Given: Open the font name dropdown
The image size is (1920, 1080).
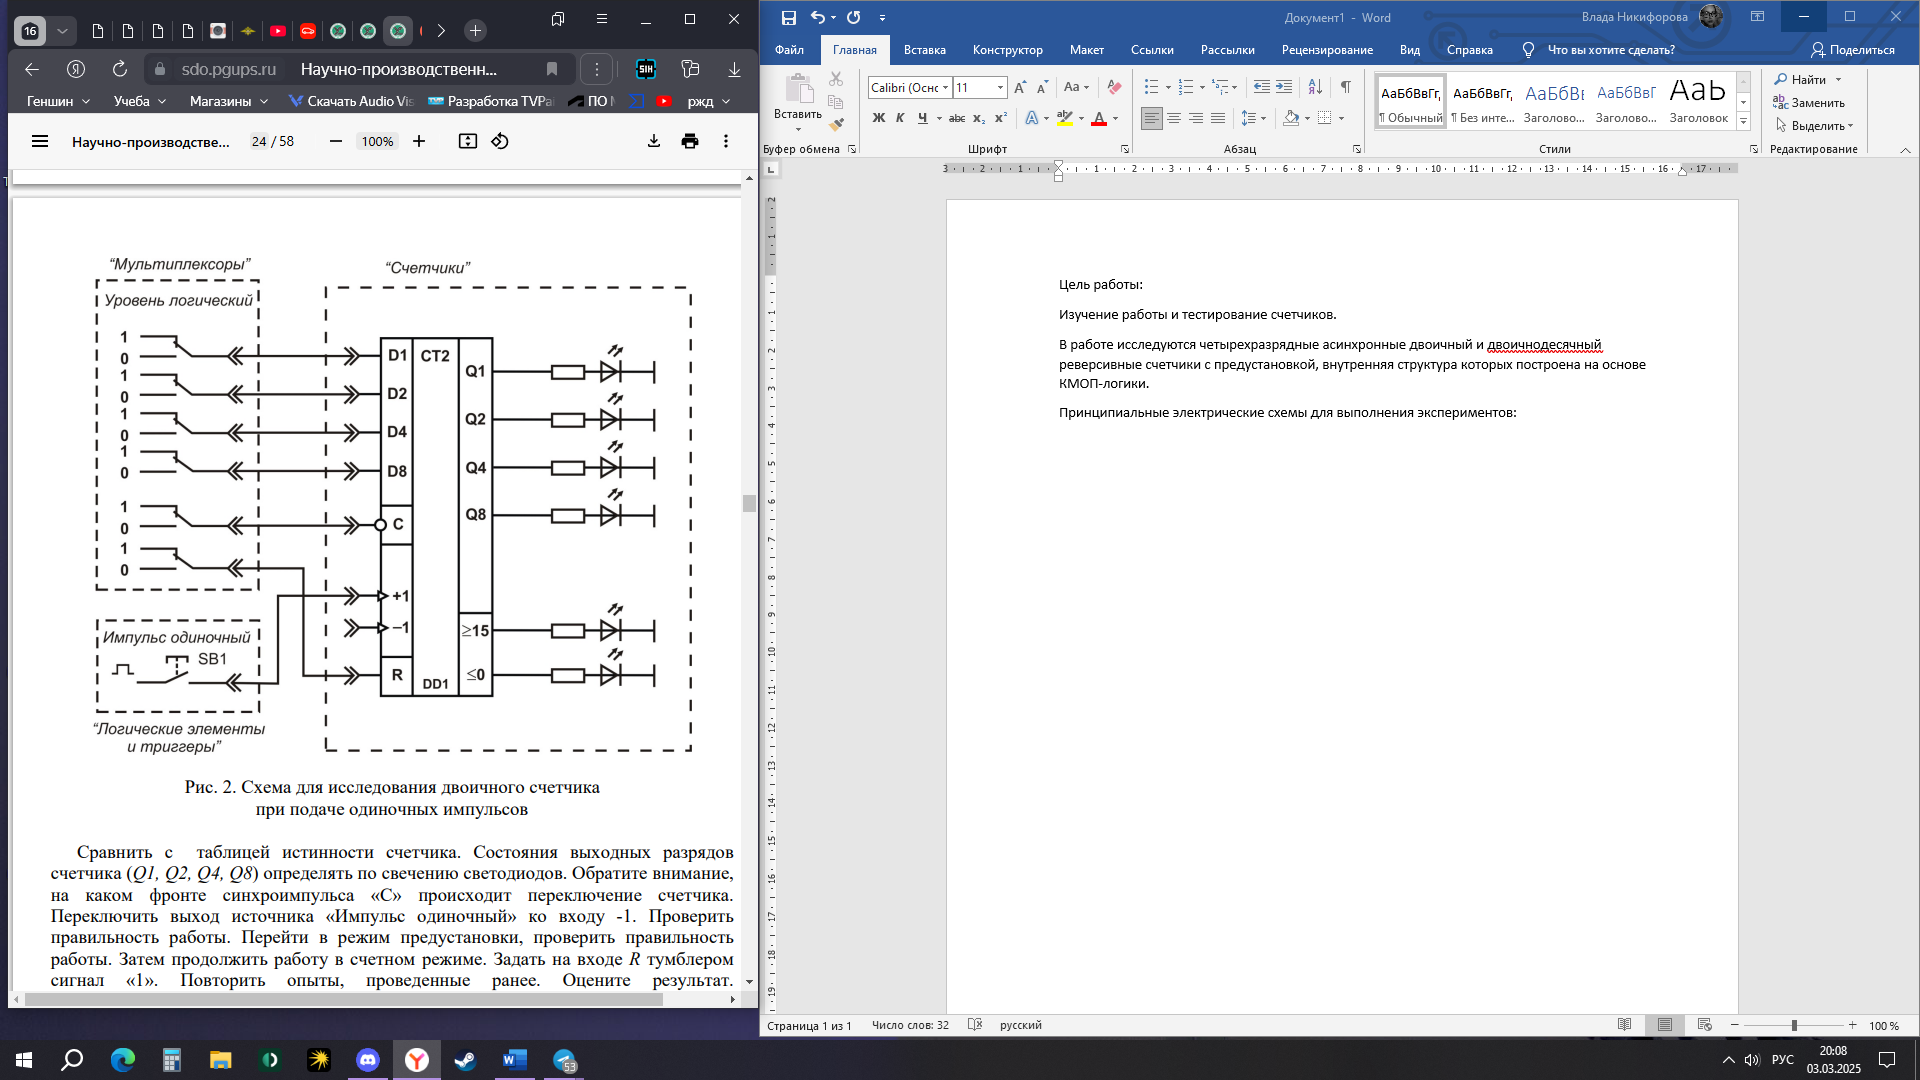Looking at the screenshot, I should point(946,88).
